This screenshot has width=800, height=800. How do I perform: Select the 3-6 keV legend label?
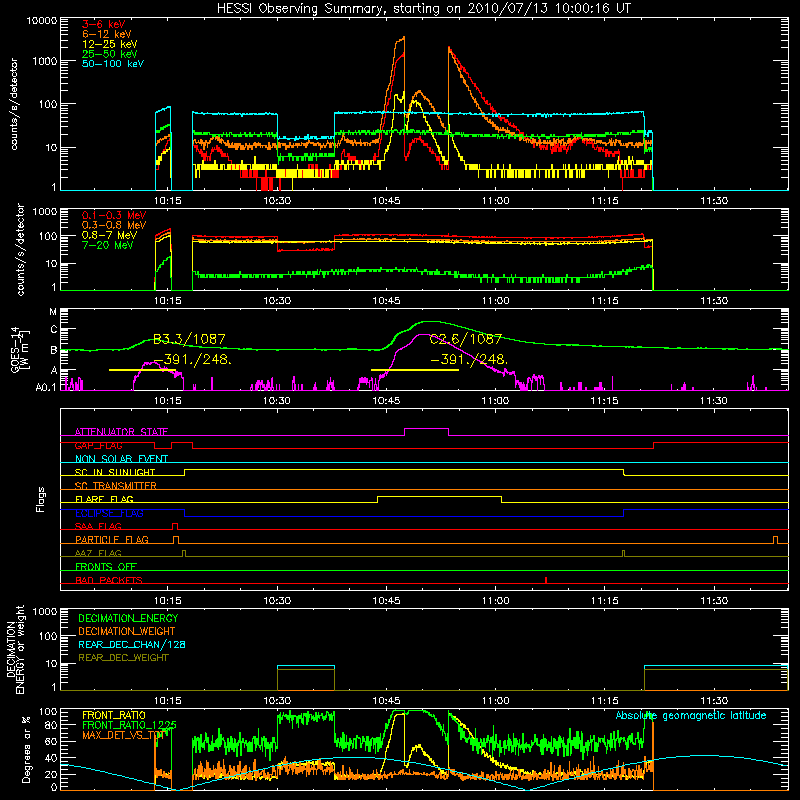pyautogui.click(x=104, y=24)
